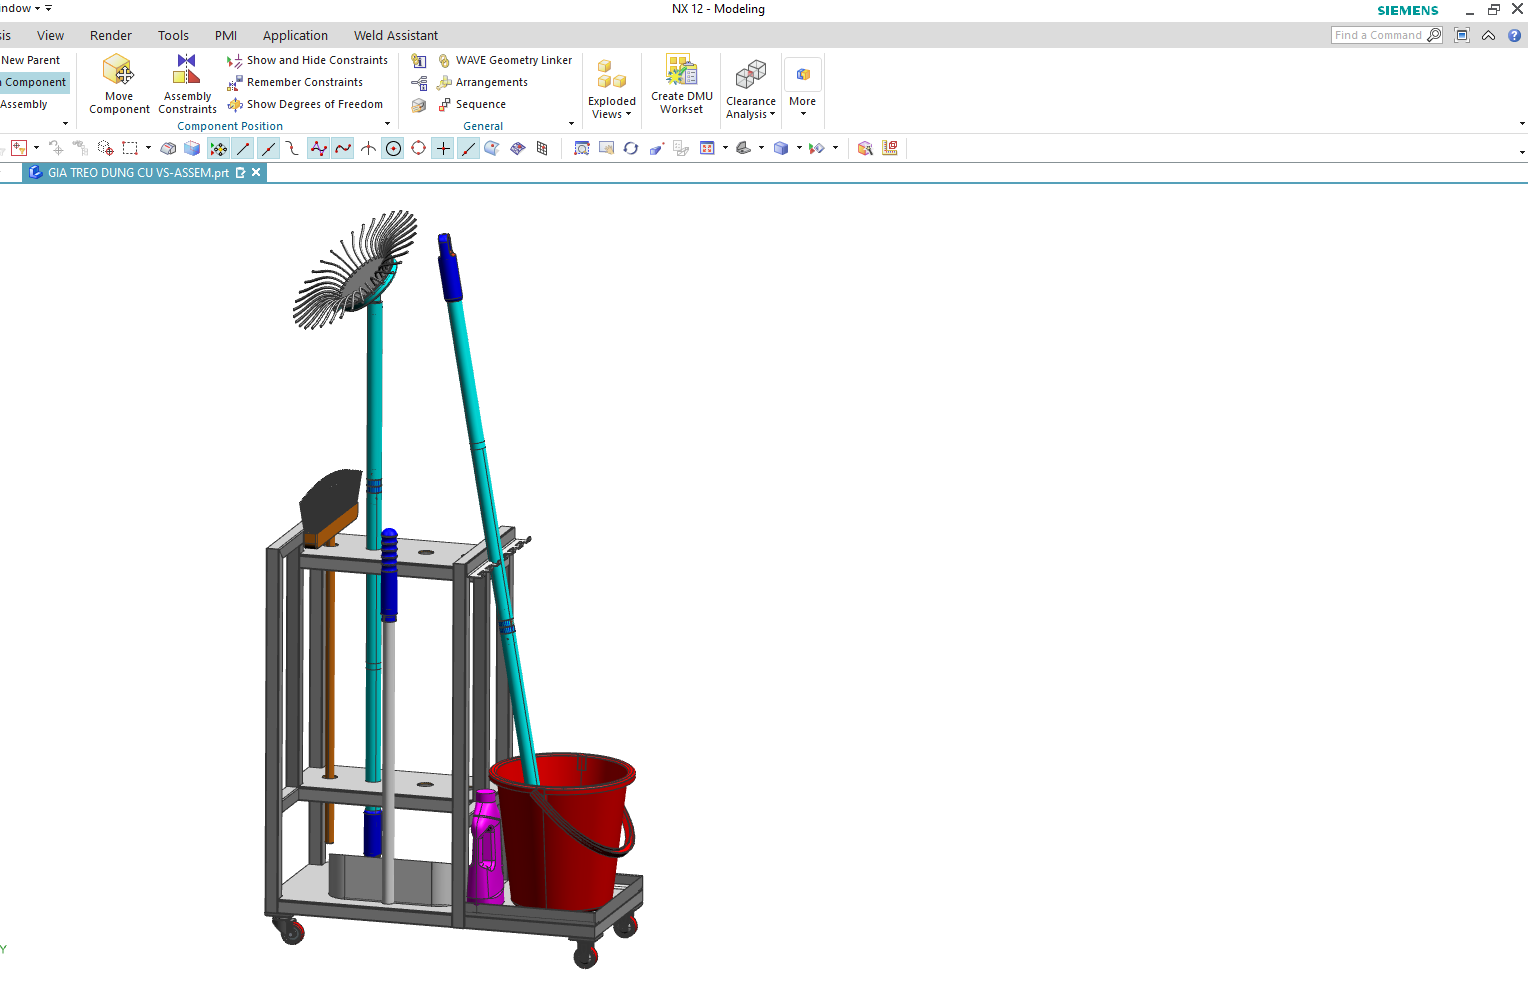Toggle the Point on Curve snap
1528x1004 pixels.
coord(468,148)
